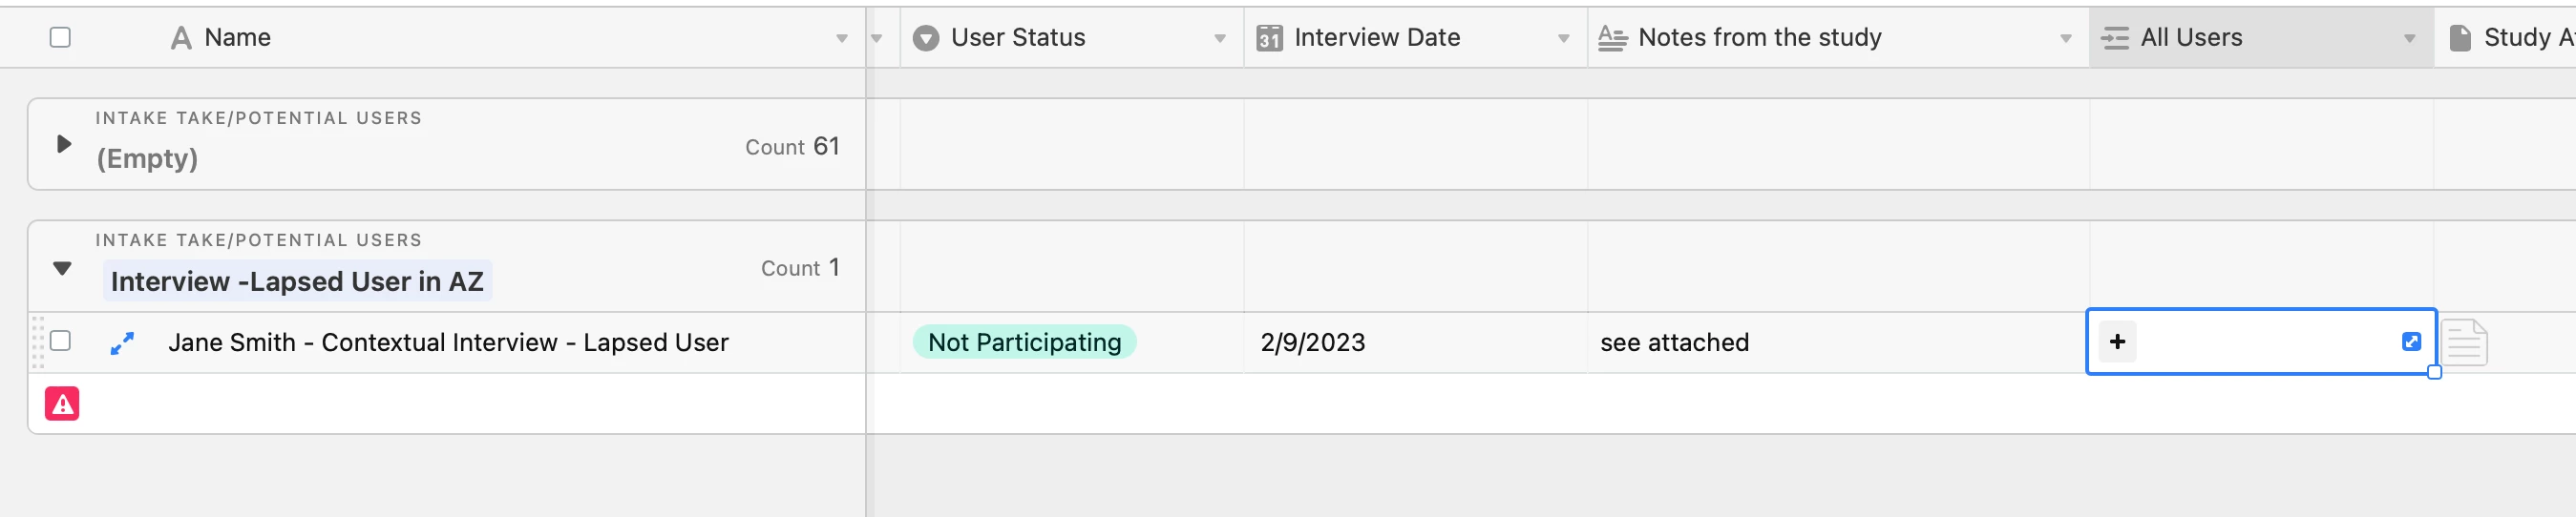Open the Name column dropdown menu
2576x517 pixels.
point(842,38)
